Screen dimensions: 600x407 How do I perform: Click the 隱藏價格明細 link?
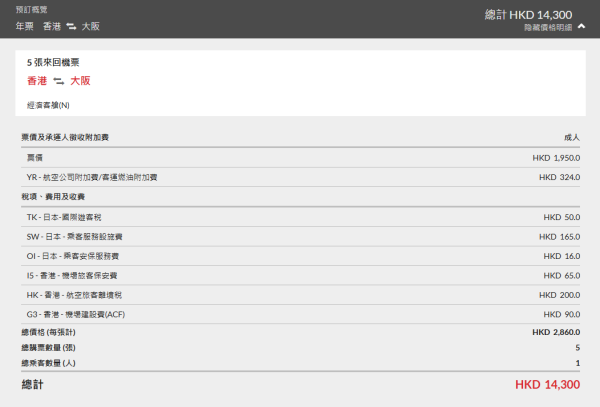point(548,27)
